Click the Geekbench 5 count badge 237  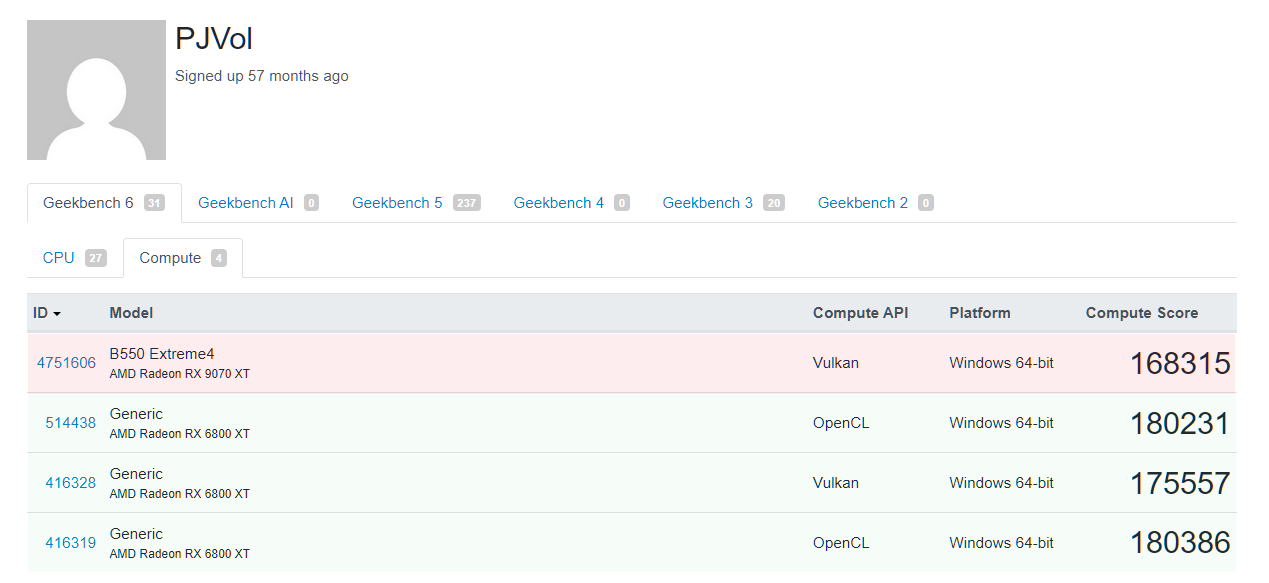466,203
